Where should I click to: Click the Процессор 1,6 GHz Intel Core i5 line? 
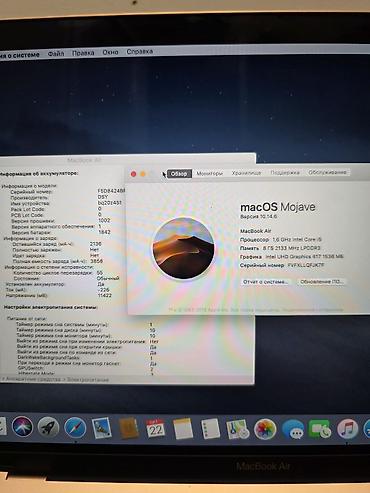point(281,239)
